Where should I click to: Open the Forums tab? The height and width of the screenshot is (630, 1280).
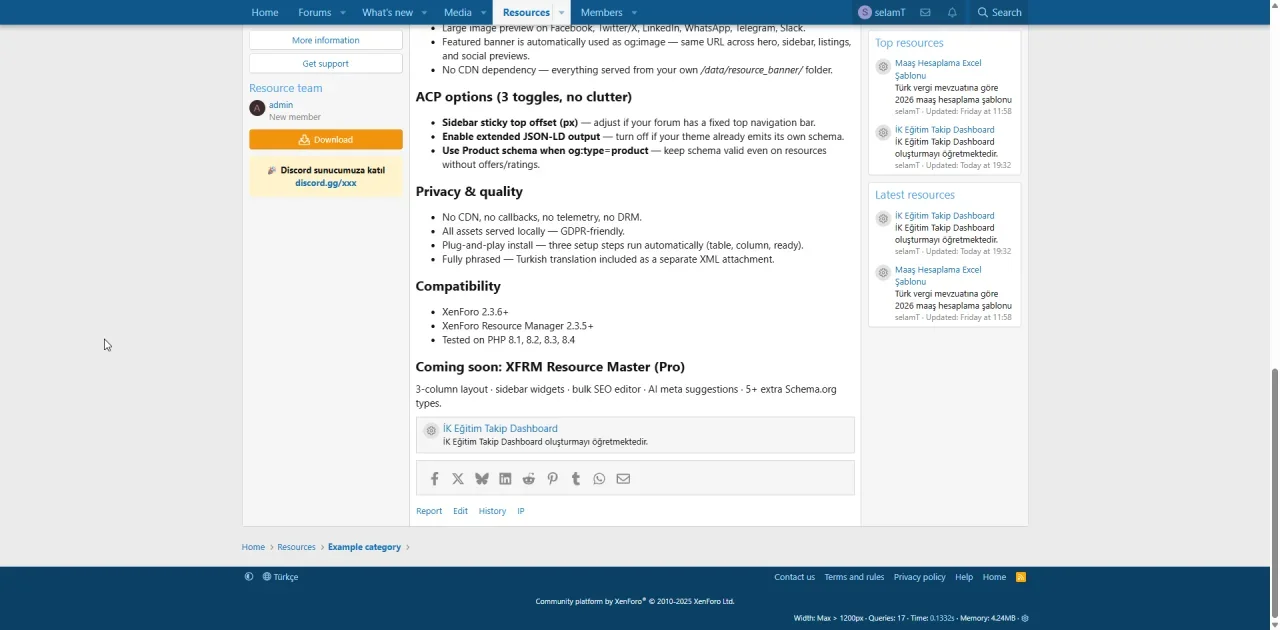click(314, 12)
